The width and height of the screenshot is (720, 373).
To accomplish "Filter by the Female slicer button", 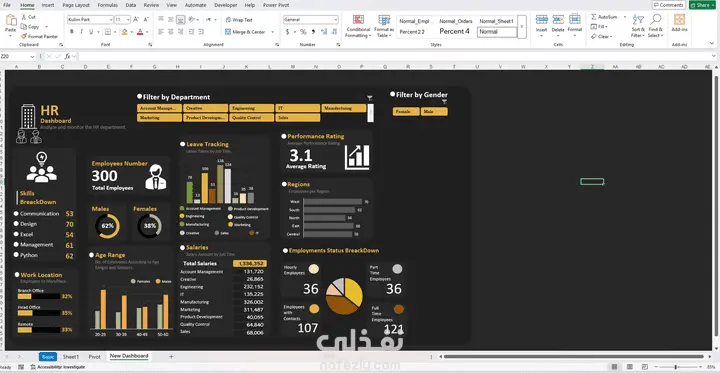I will tap(406, 112).
